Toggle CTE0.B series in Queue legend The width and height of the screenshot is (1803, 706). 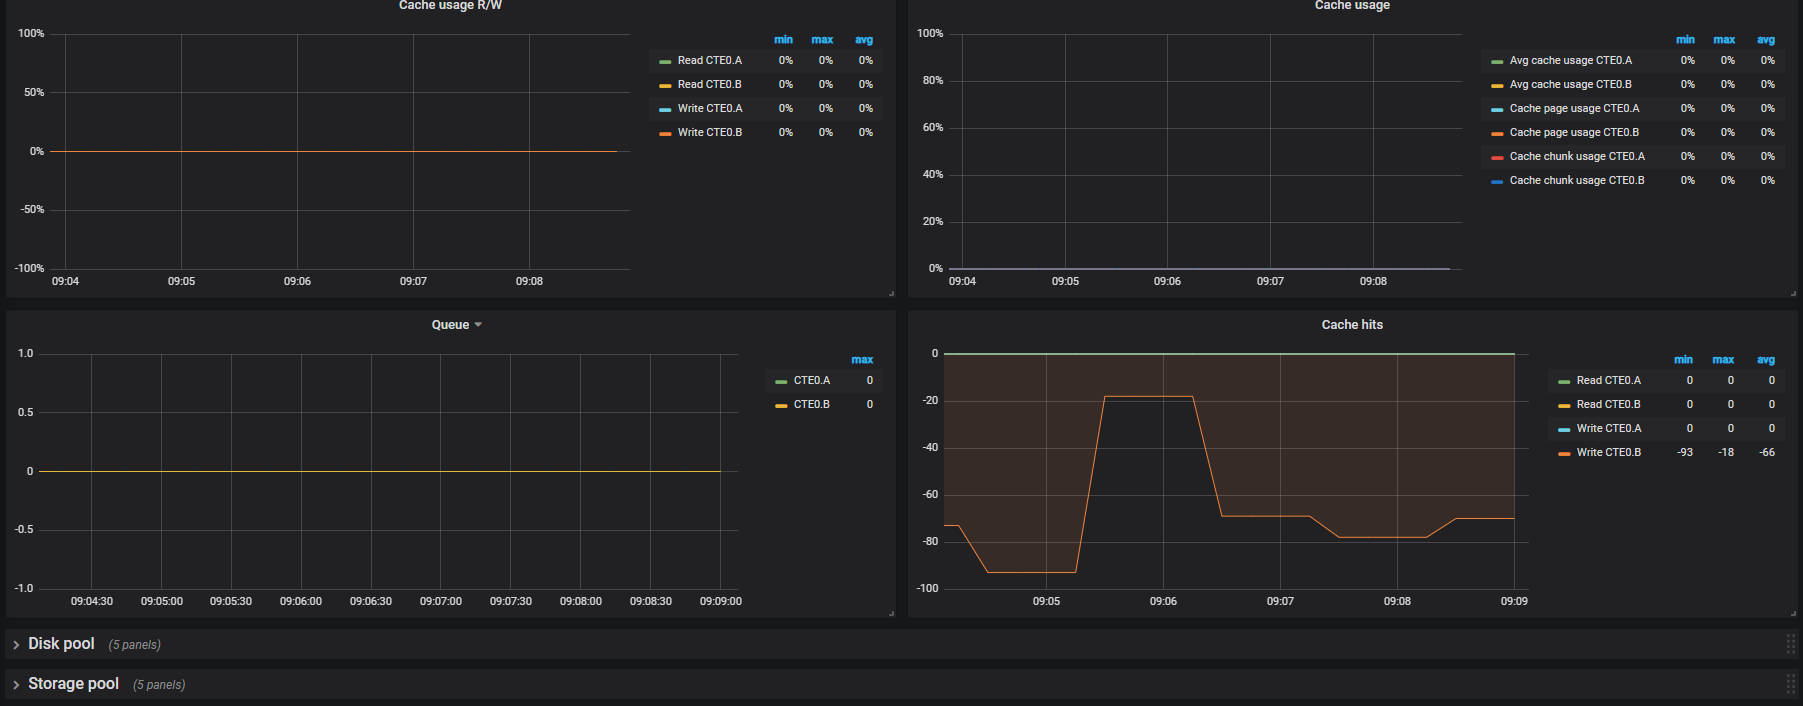click(x=811, y=405)
